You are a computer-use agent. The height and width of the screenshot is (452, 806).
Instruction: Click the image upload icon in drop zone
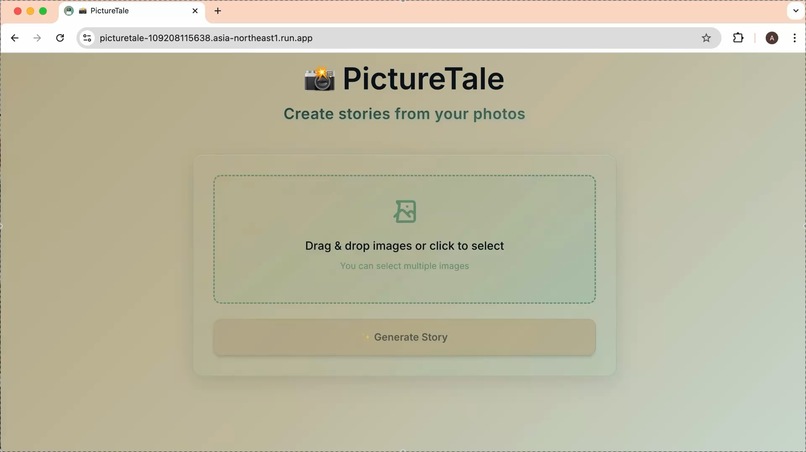405,211
